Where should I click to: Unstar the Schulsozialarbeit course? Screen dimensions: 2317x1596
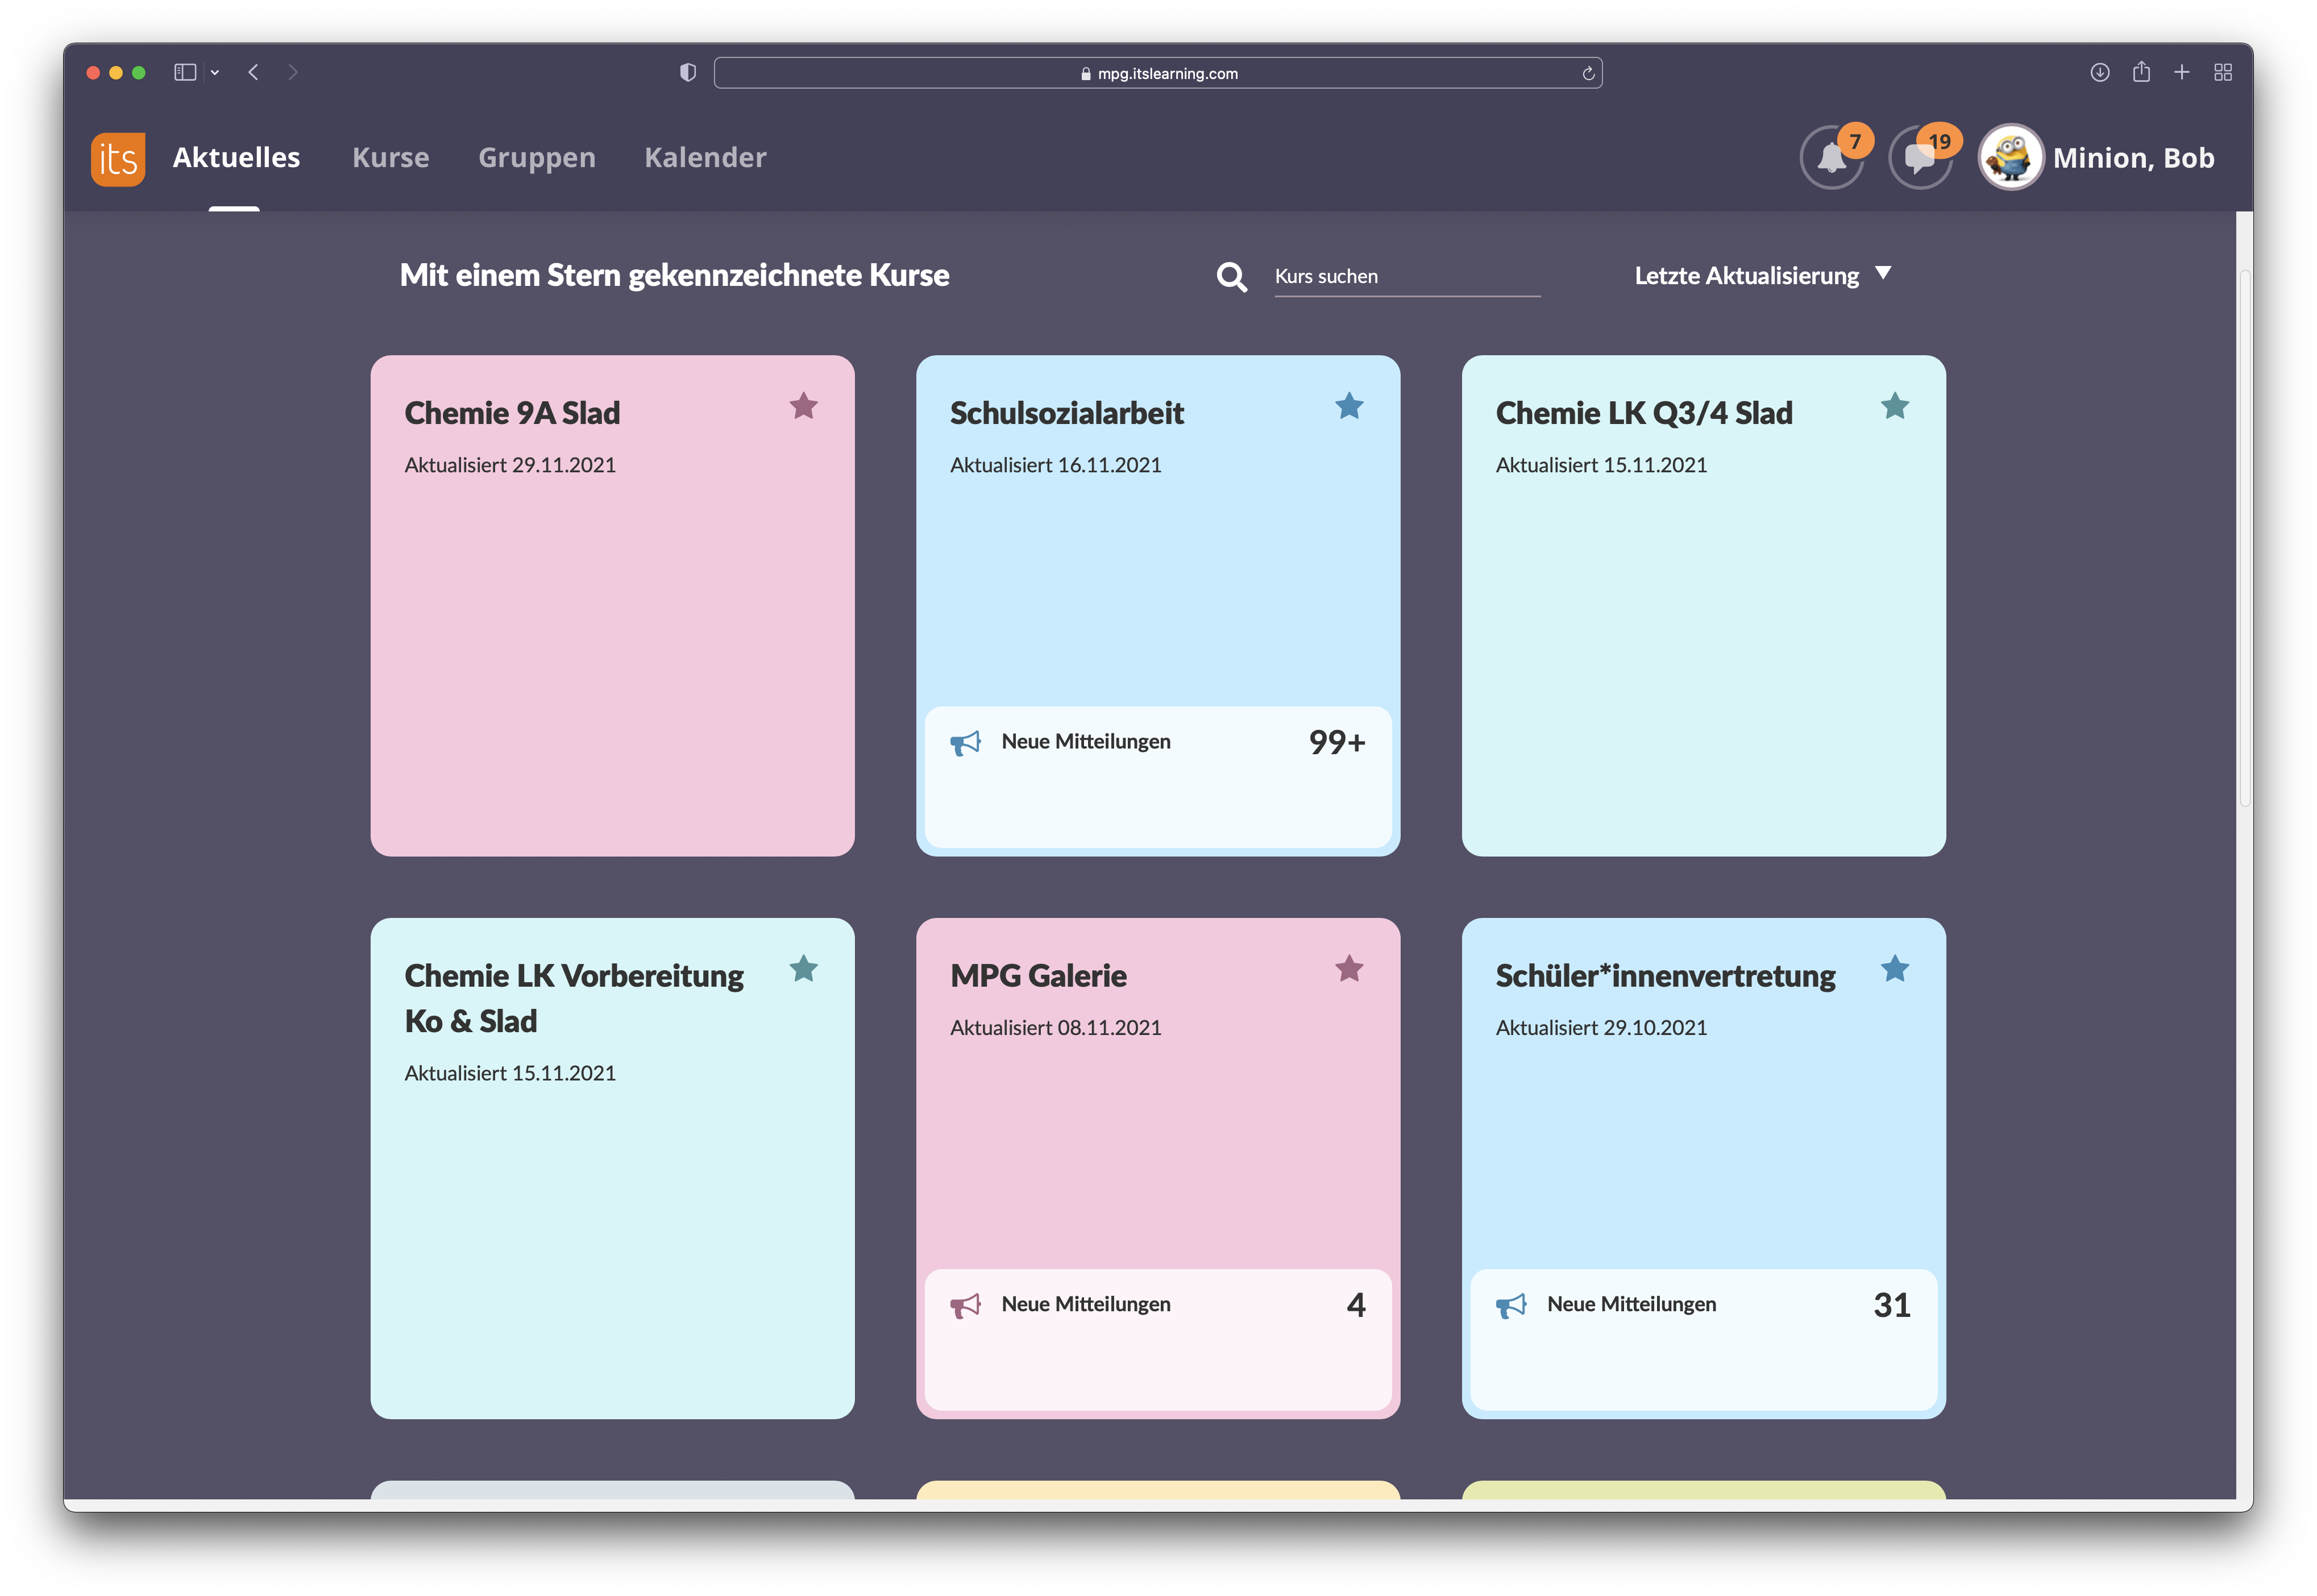coord(1349,406)
